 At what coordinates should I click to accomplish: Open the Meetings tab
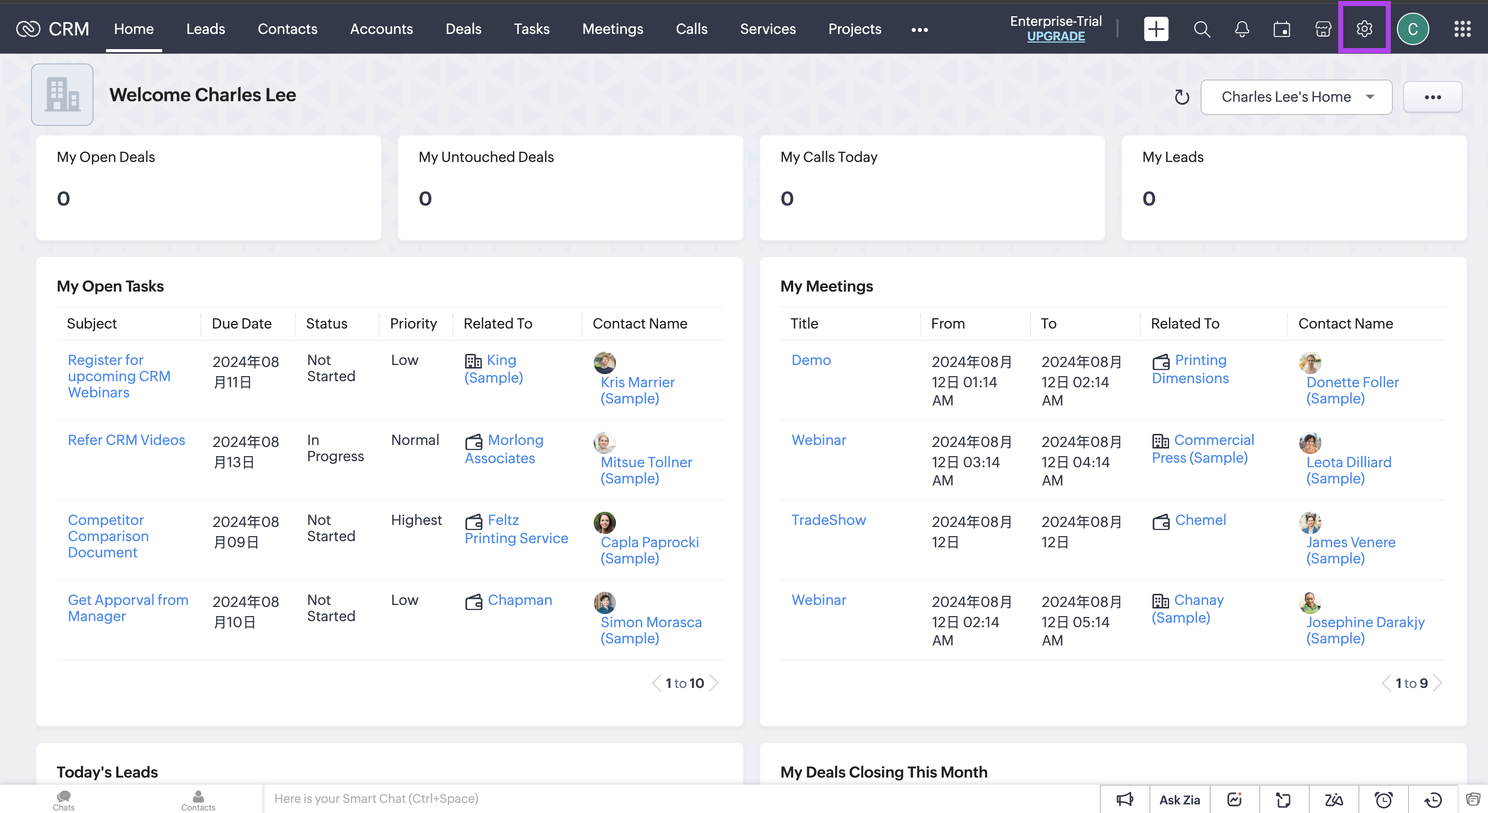click(x=613, y=29)
